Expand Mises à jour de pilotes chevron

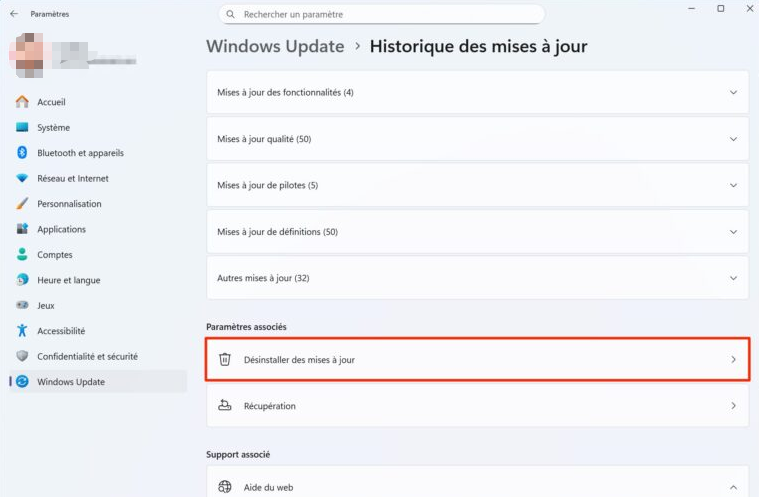click(733, 185)
